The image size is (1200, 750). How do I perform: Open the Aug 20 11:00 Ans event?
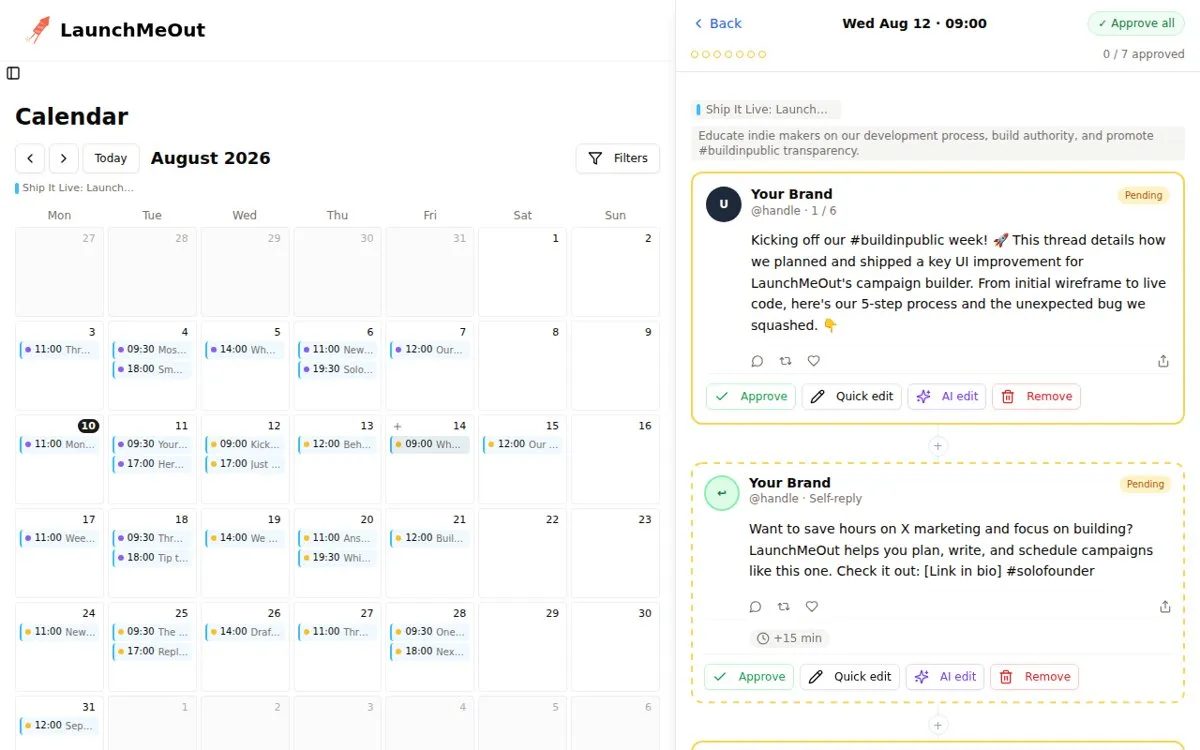(337, 538)
